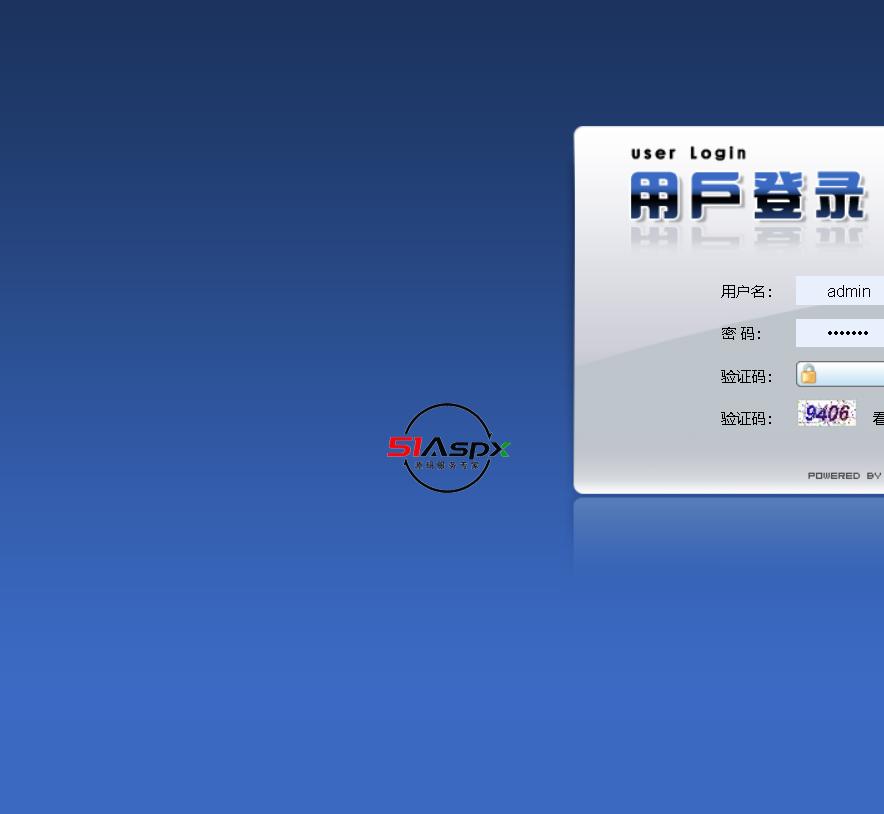
Task: Click the user login heading text
Action: coord(688,153)
